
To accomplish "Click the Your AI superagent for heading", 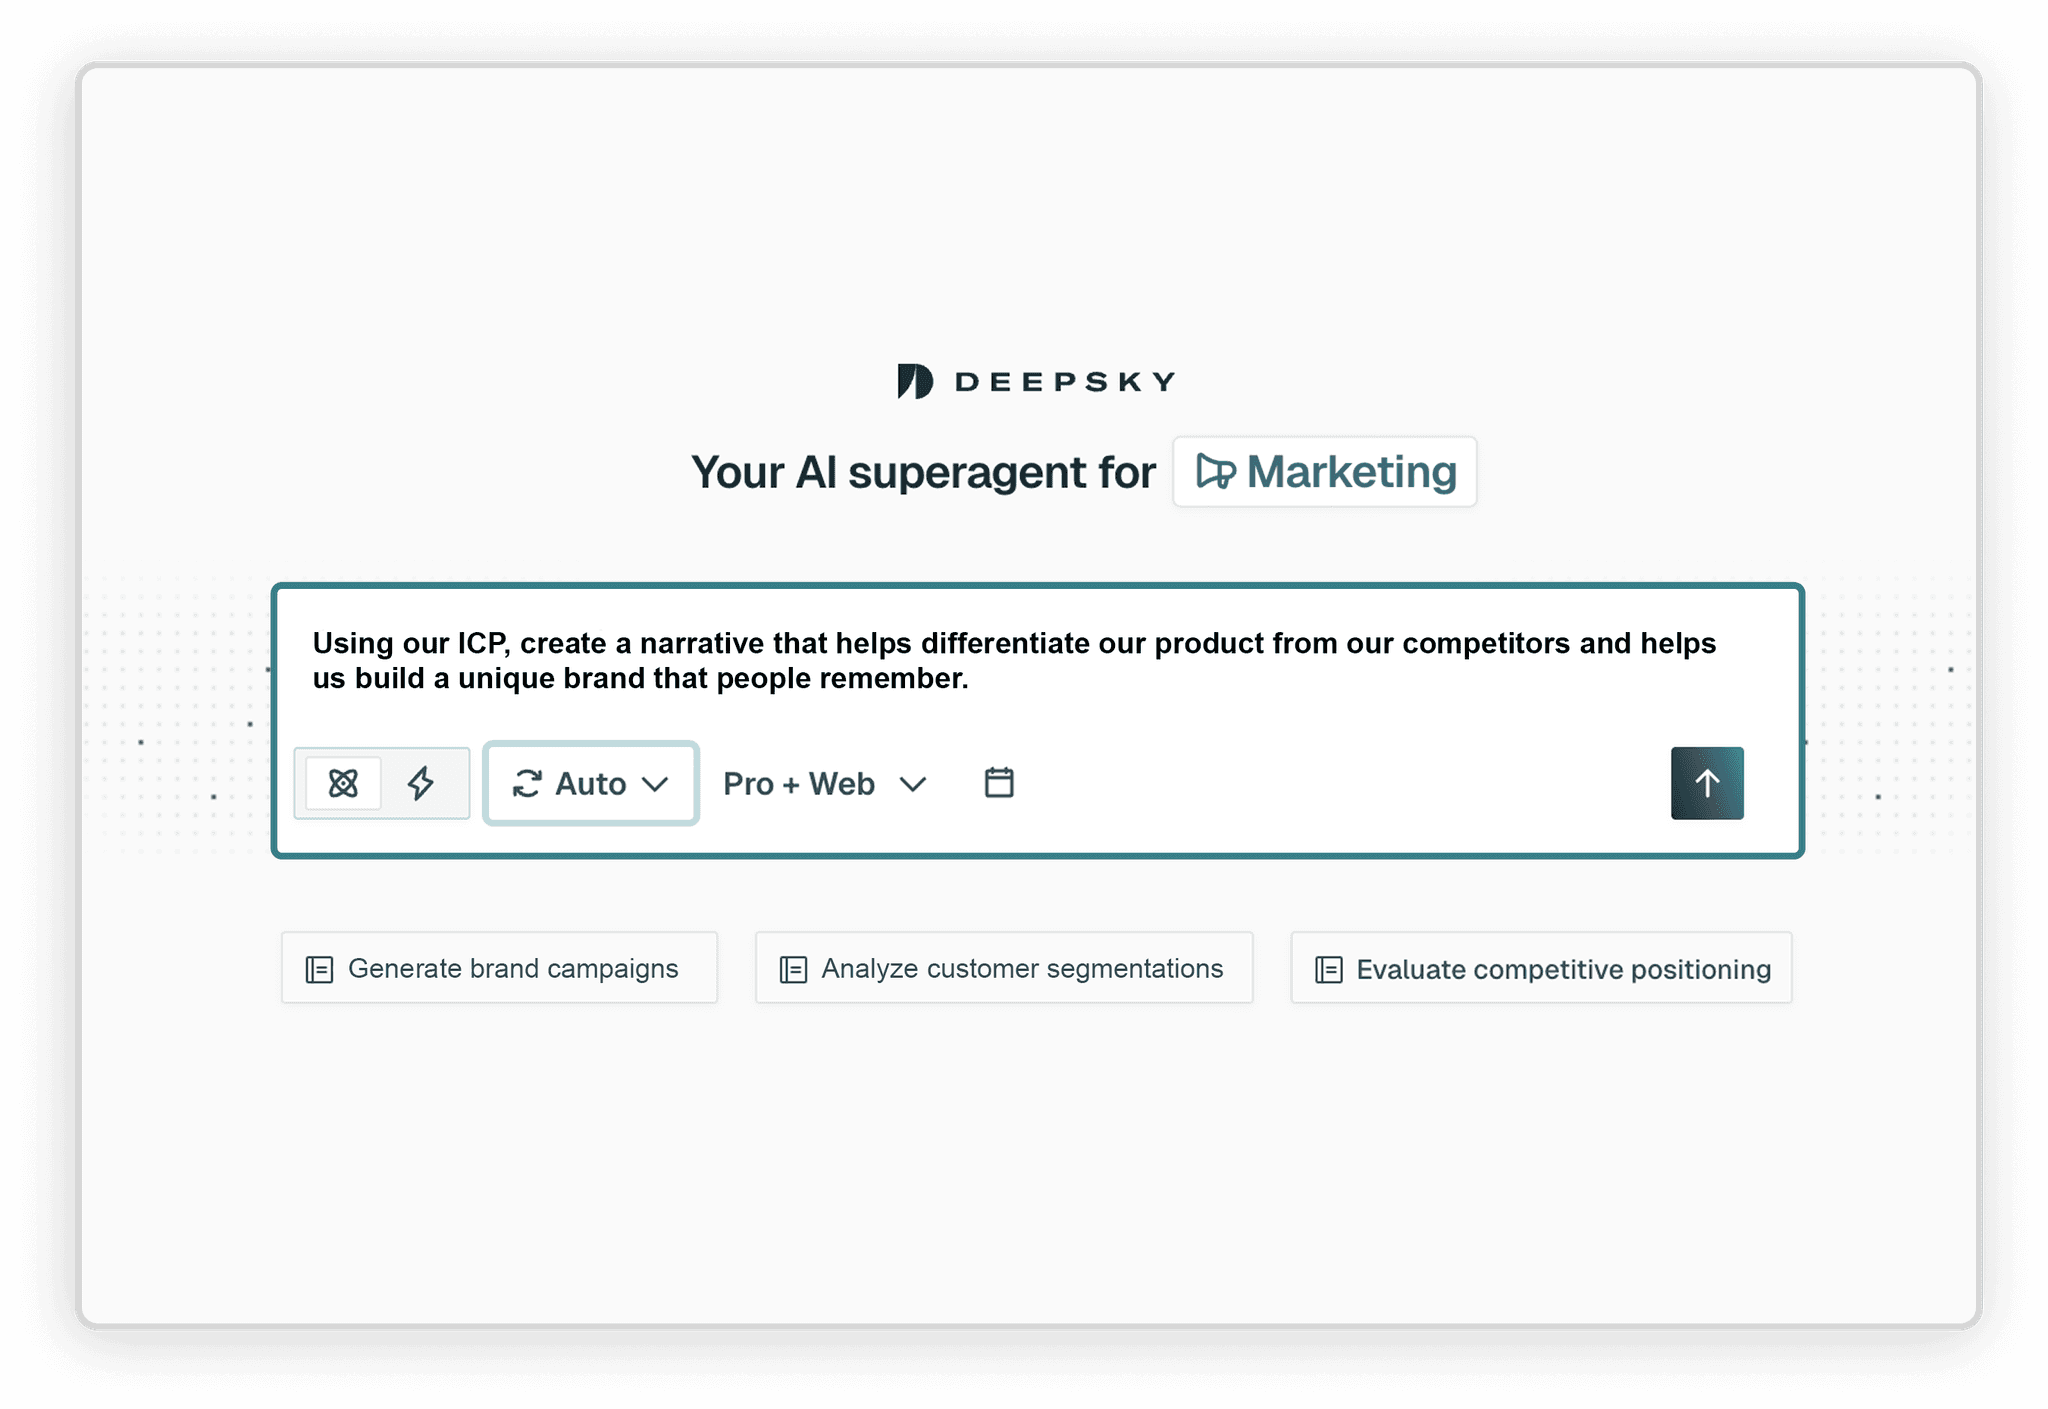I will pos(922,472).
